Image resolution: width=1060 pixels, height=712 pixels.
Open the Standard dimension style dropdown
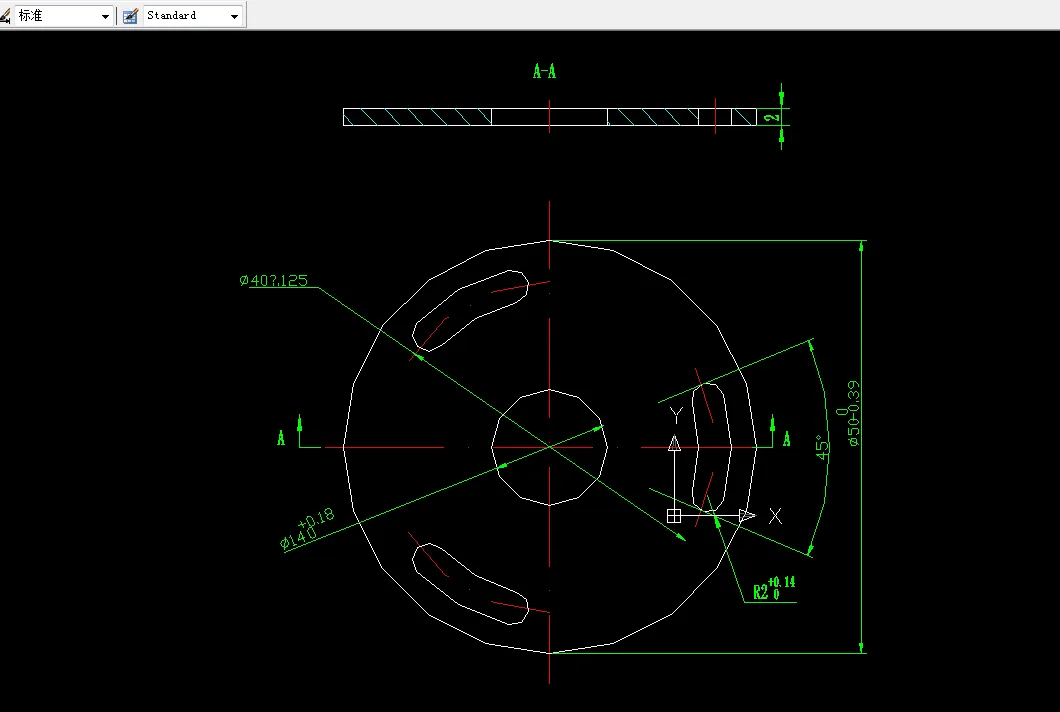coord(193,16)
